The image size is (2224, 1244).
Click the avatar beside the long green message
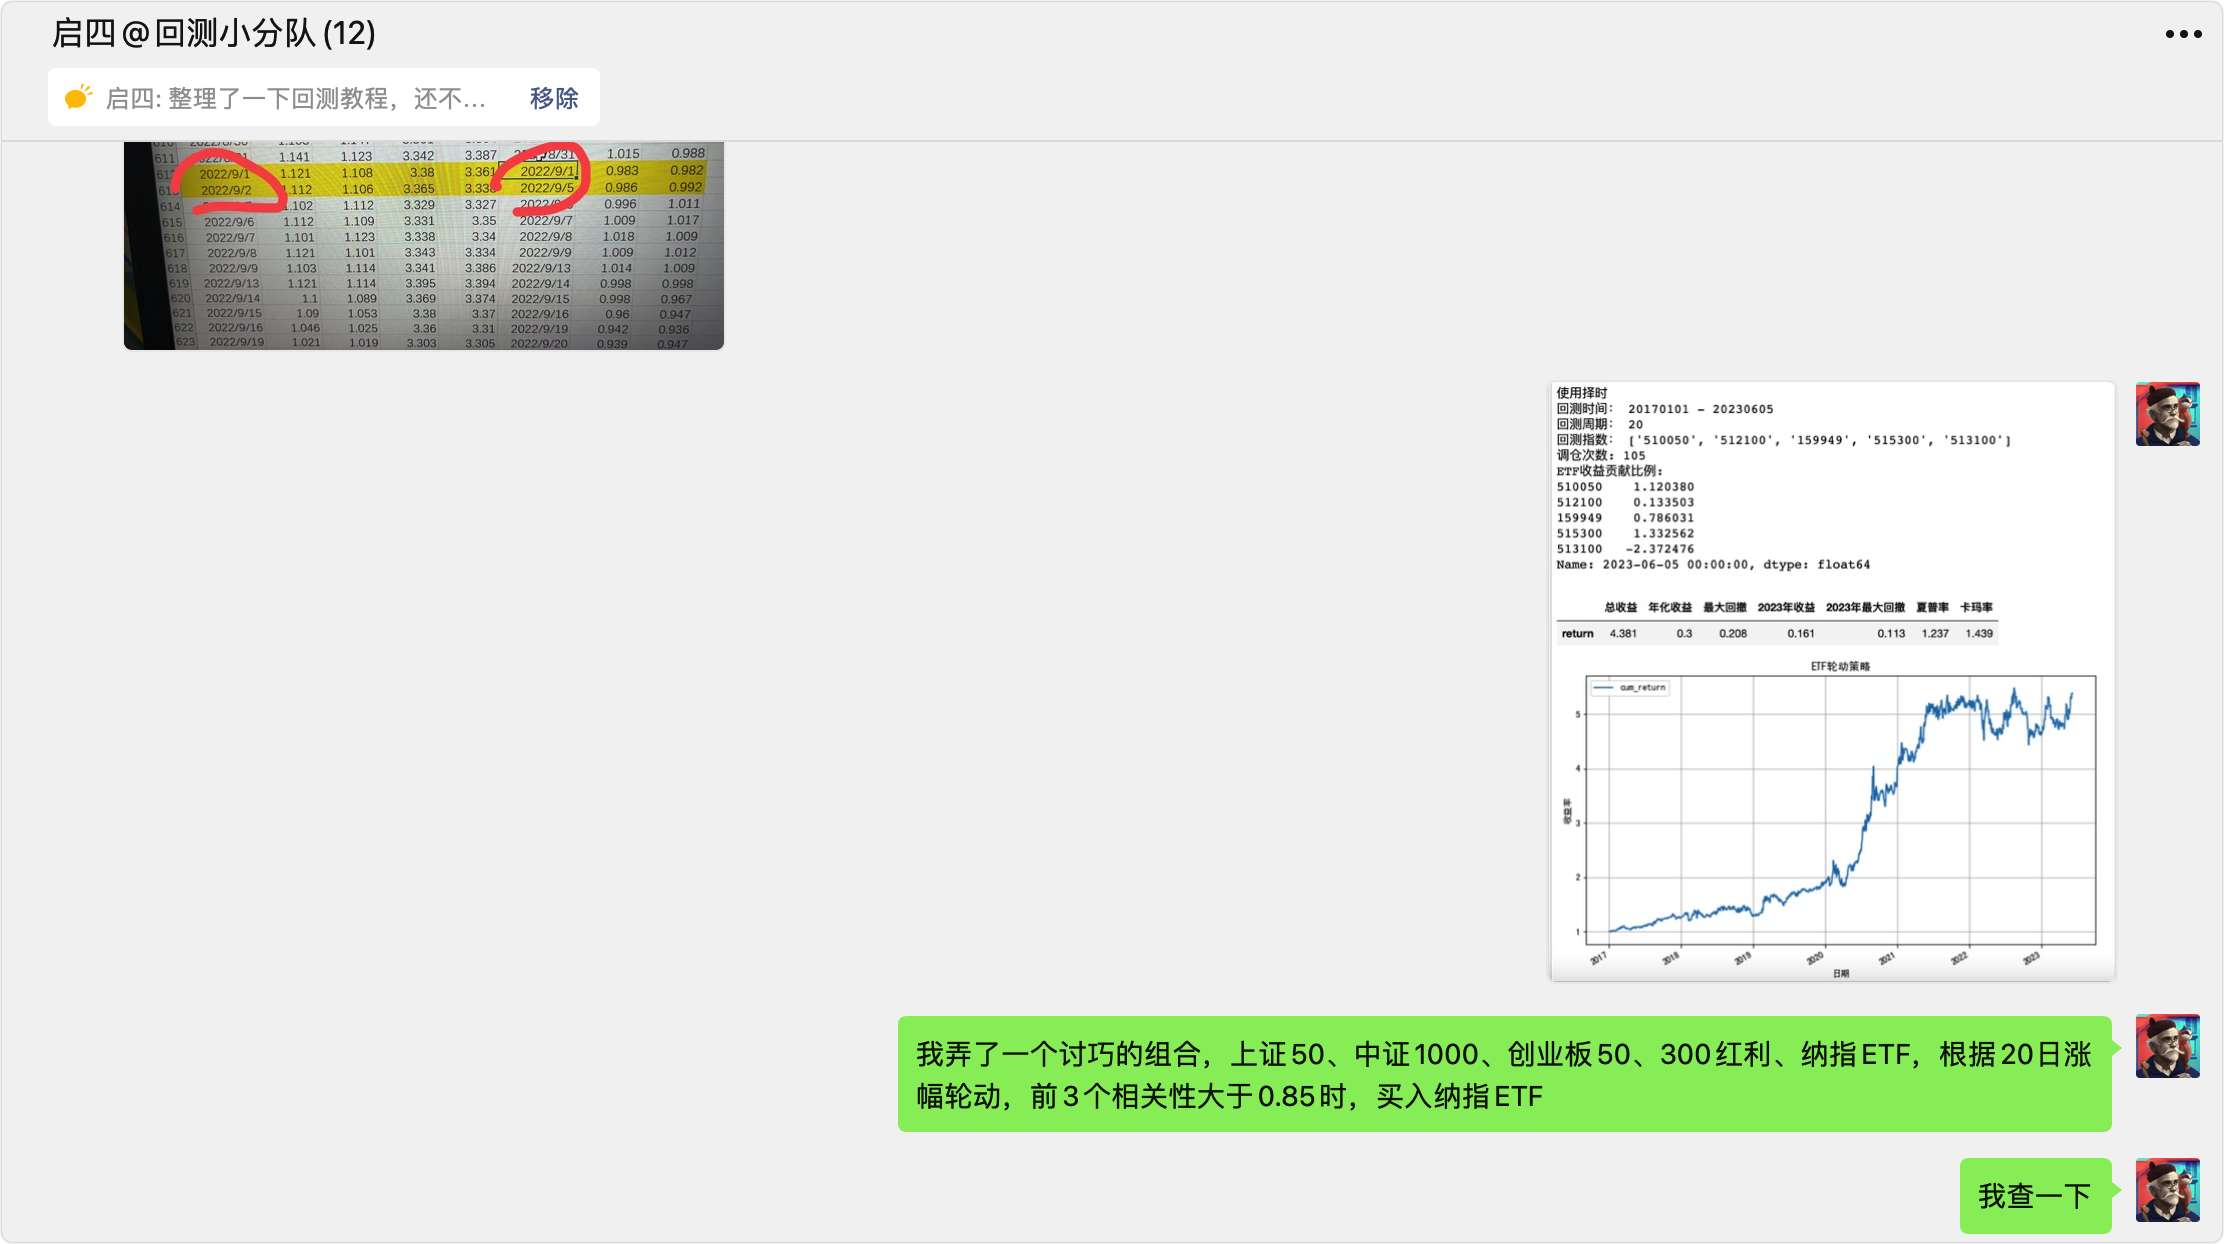tap(2167, 1046)
